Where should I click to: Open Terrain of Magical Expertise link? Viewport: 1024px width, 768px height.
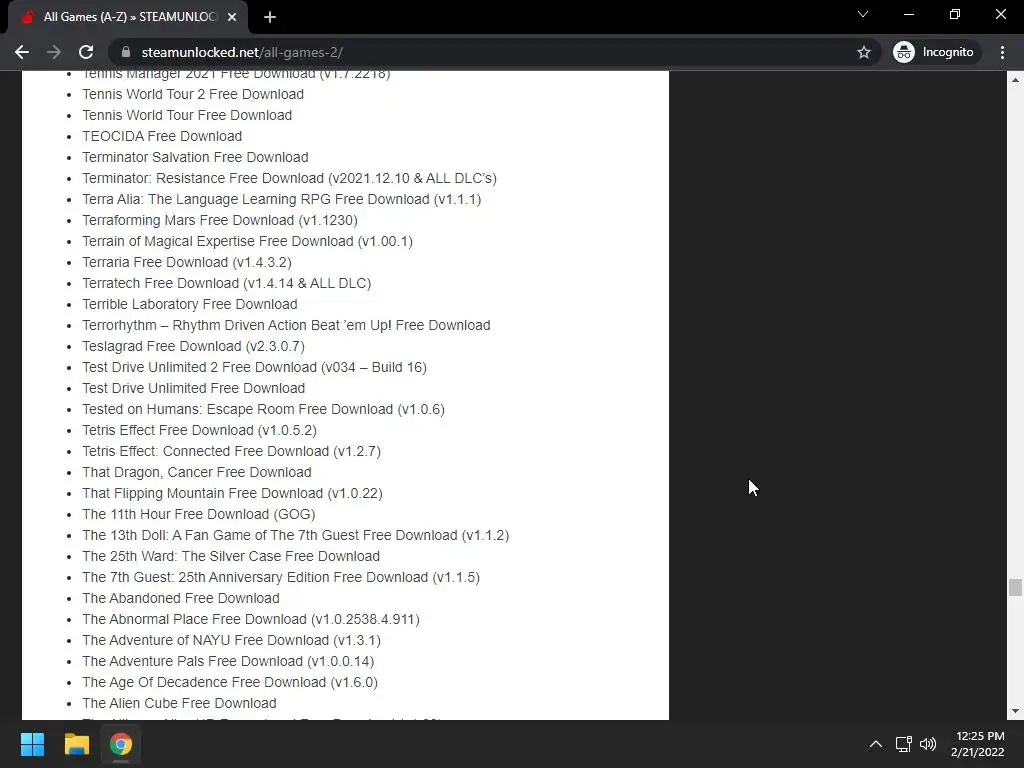[x=248, y=241]
